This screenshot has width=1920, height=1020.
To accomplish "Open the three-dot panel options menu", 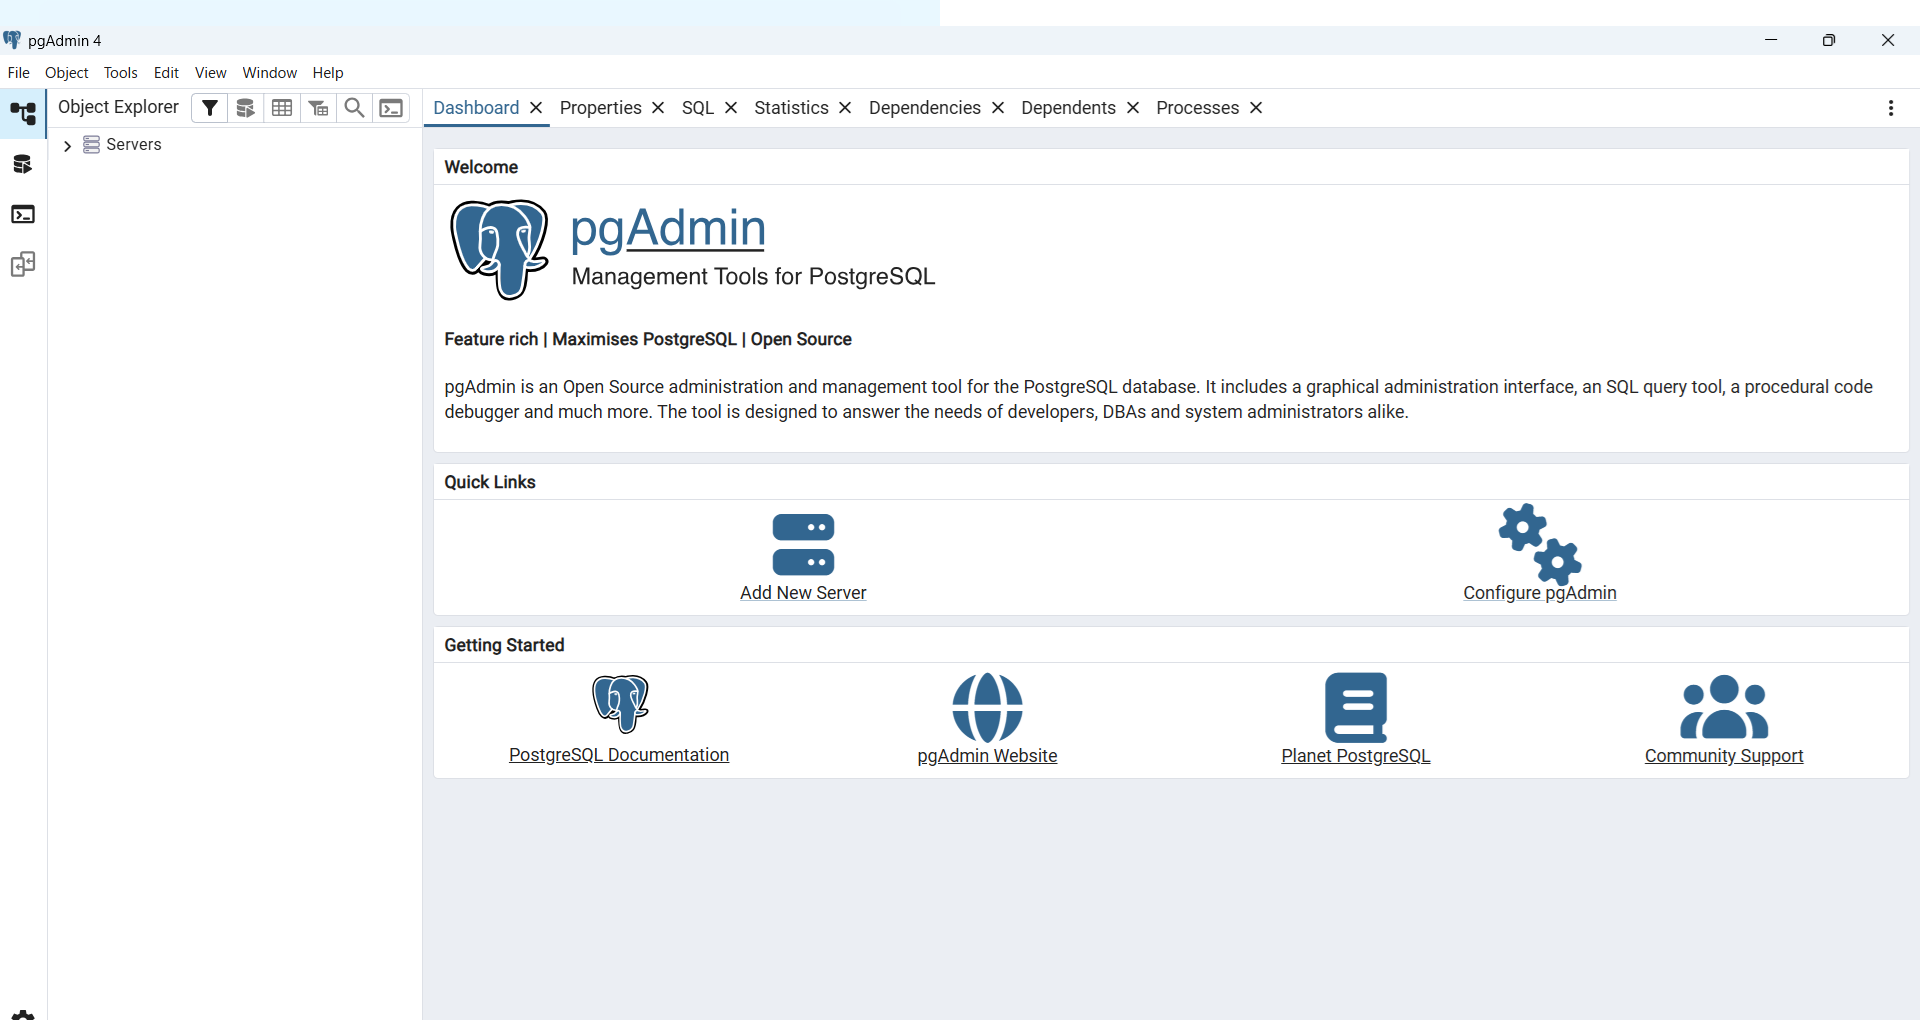I will pos(1890,108).
